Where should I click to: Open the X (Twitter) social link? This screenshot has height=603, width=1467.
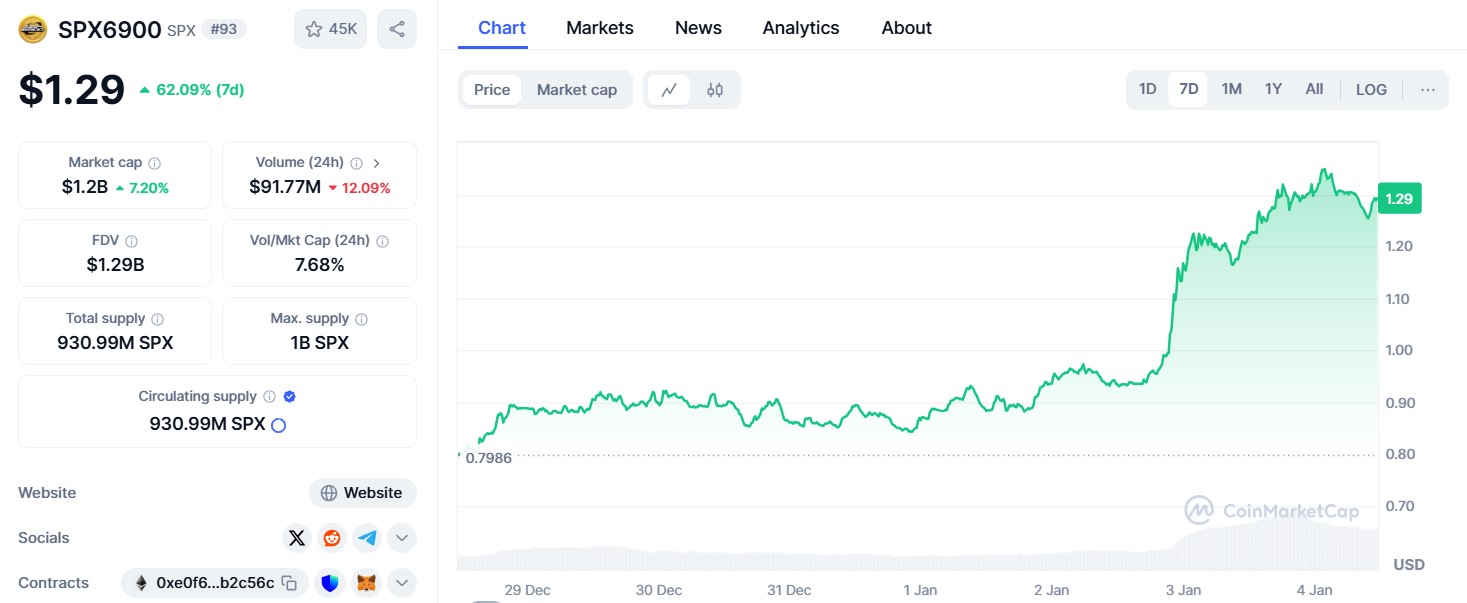pos(297,538)
